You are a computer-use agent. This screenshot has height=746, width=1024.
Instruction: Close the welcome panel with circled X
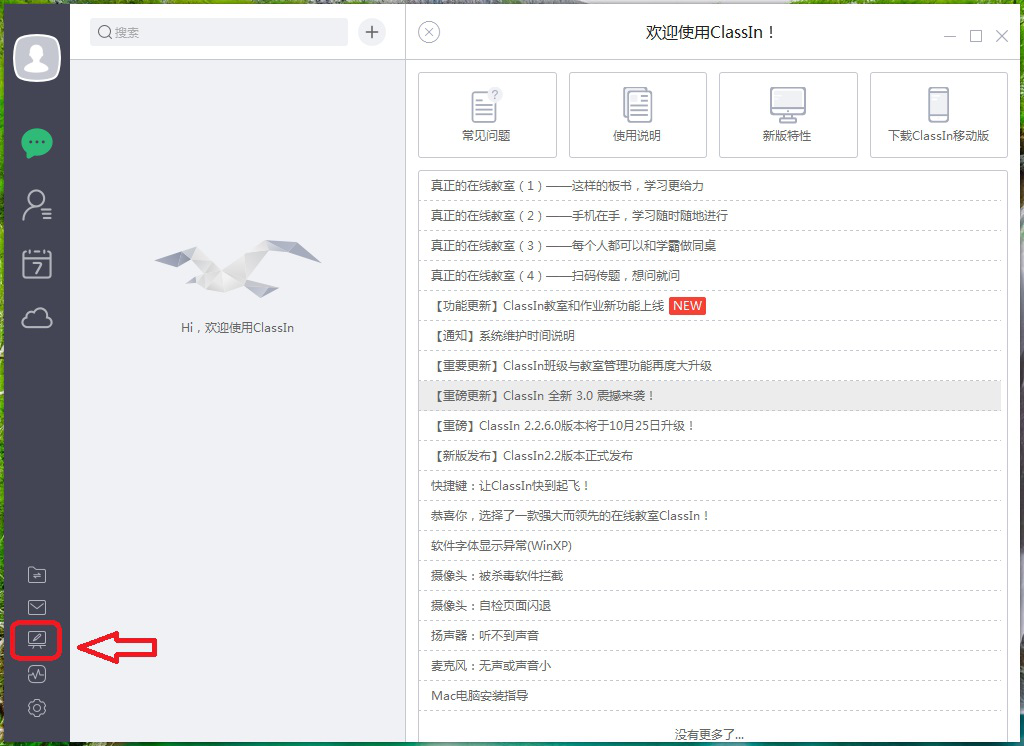coord(429,32)
